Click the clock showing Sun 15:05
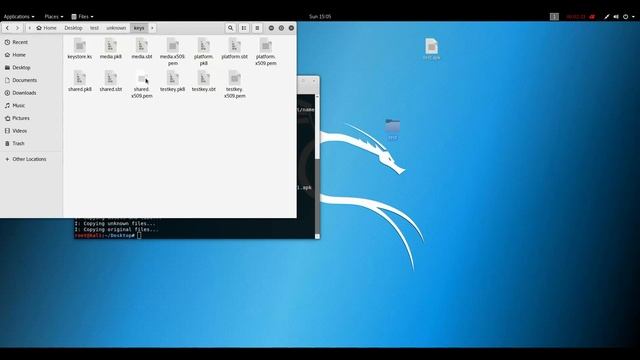 click(x=320, y=17)
